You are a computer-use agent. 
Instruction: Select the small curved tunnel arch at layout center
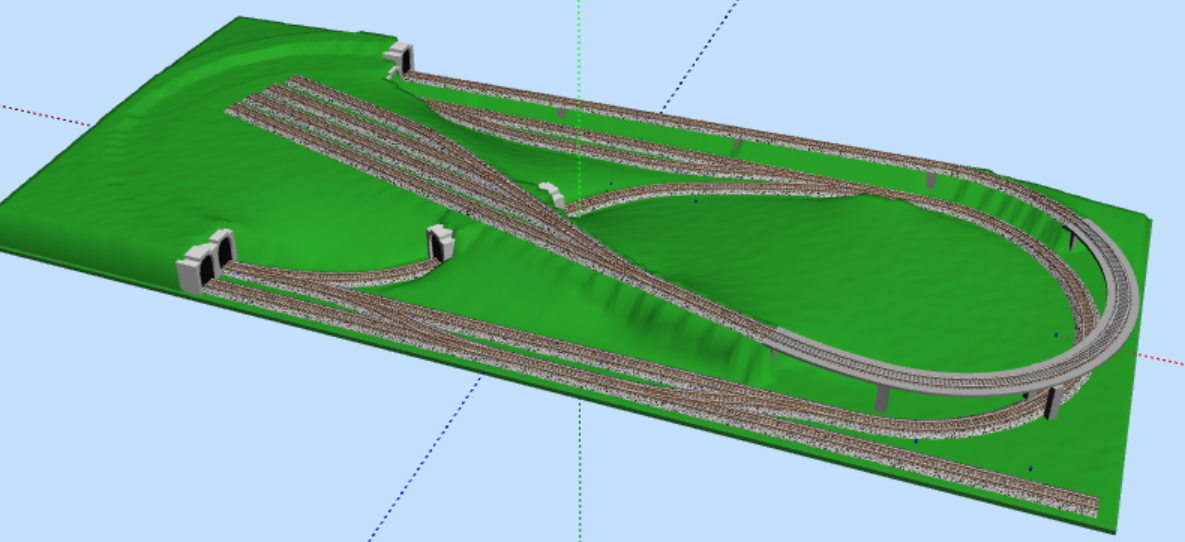coord(551,194)
